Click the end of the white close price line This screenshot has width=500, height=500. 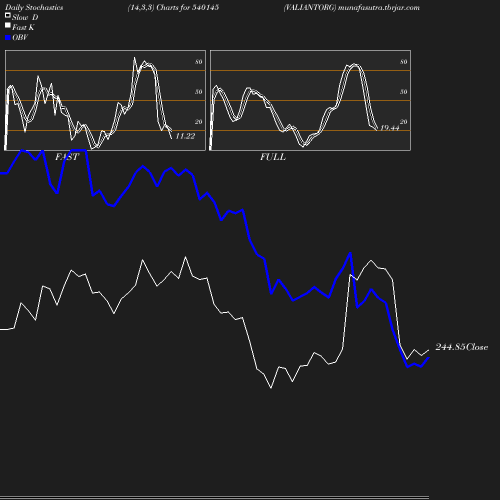pyautogui.click(x=428, y=350)
